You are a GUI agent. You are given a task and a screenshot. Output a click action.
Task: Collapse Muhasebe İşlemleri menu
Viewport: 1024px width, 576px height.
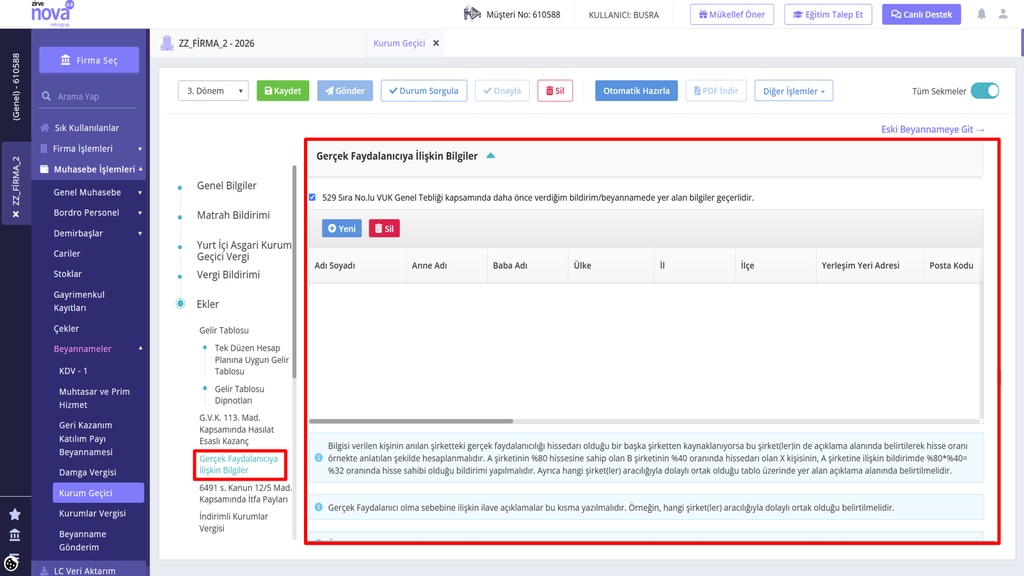click(x=140, y=169)
